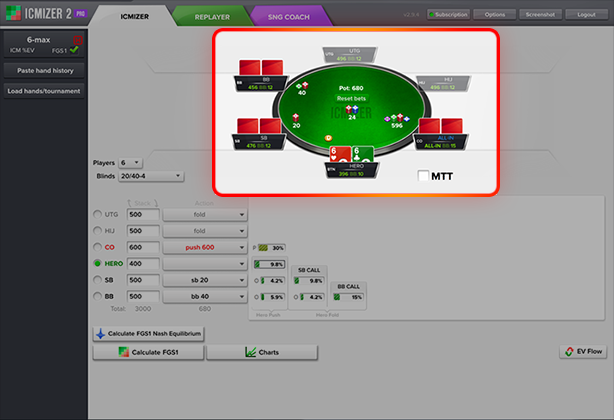Click the UTG stack input field
The width and height of the screenshot is (614, 420).
click(143, 215)
